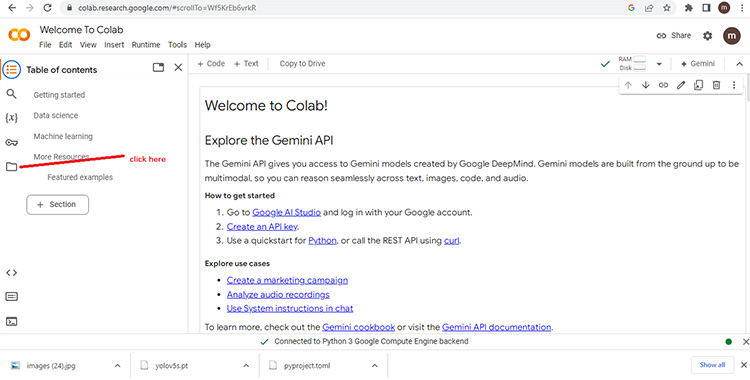Open the Command palette icon

tap(11, 297)
